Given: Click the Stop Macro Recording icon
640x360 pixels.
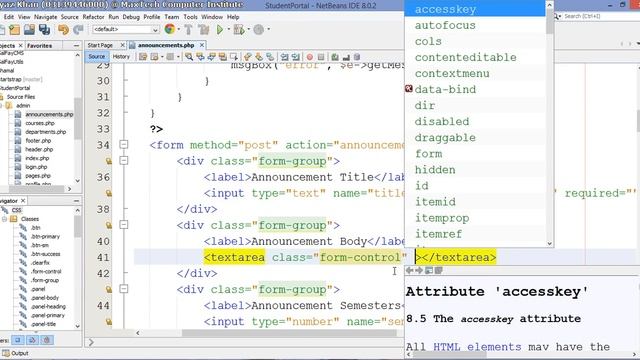Looking at the screenshot, I should coord(321,57).
